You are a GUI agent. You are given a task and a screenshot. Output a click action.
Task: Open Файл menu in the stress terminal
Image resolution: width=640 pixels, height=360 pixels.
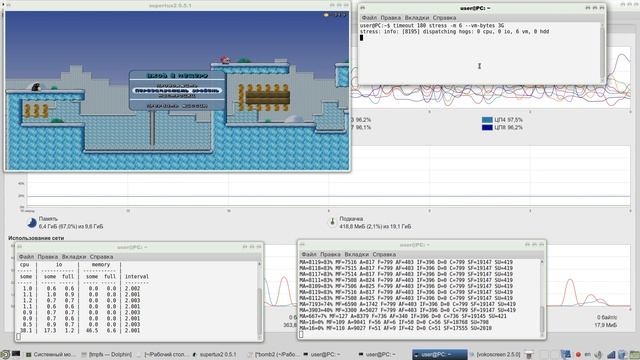click(369, 18)
